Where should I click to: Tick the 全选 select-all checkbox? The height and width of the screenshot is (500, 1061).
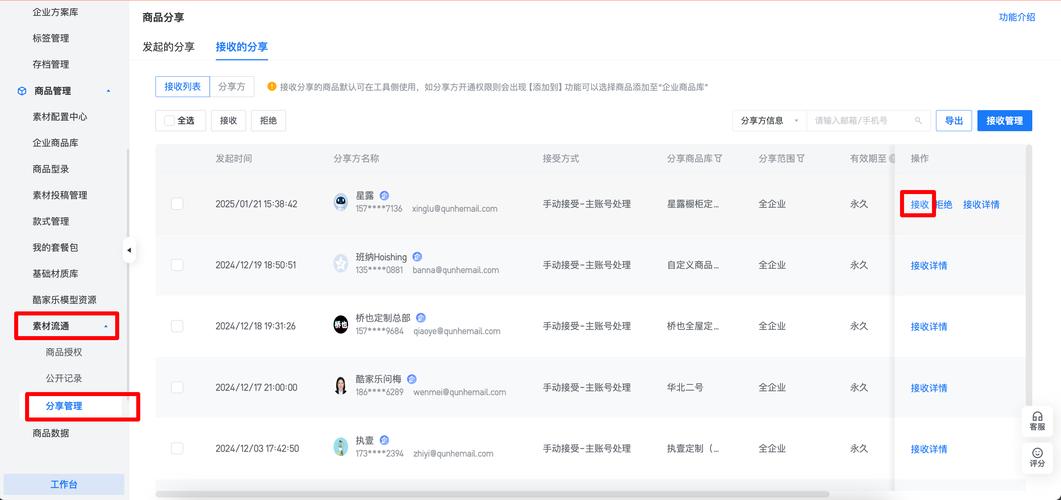(169, 121)
